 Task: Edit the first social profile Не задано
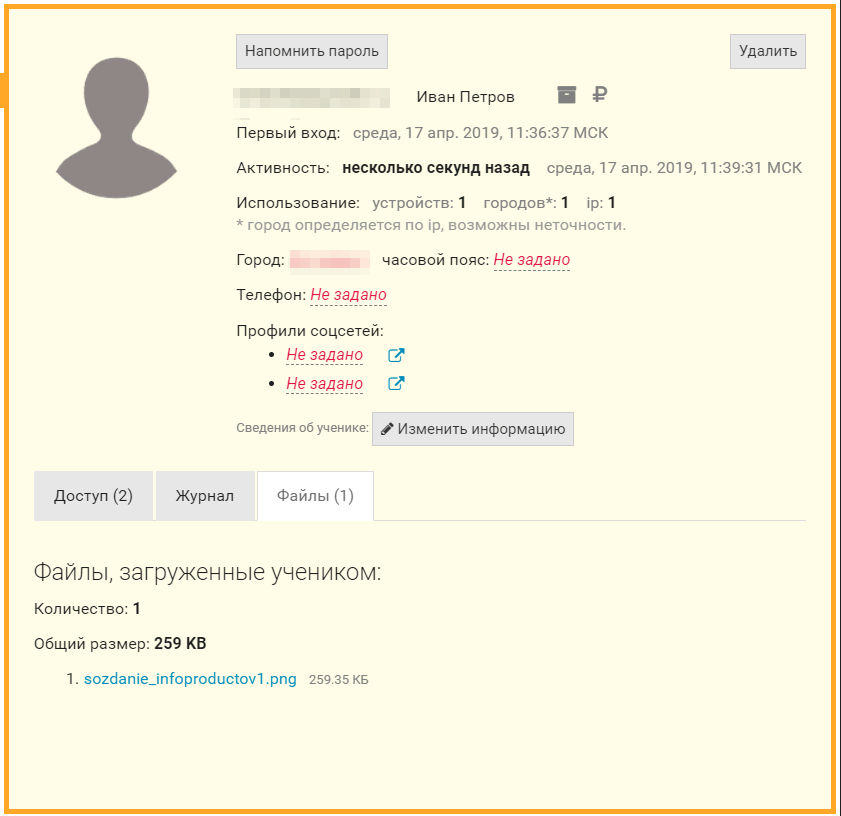tap(324, 355)
